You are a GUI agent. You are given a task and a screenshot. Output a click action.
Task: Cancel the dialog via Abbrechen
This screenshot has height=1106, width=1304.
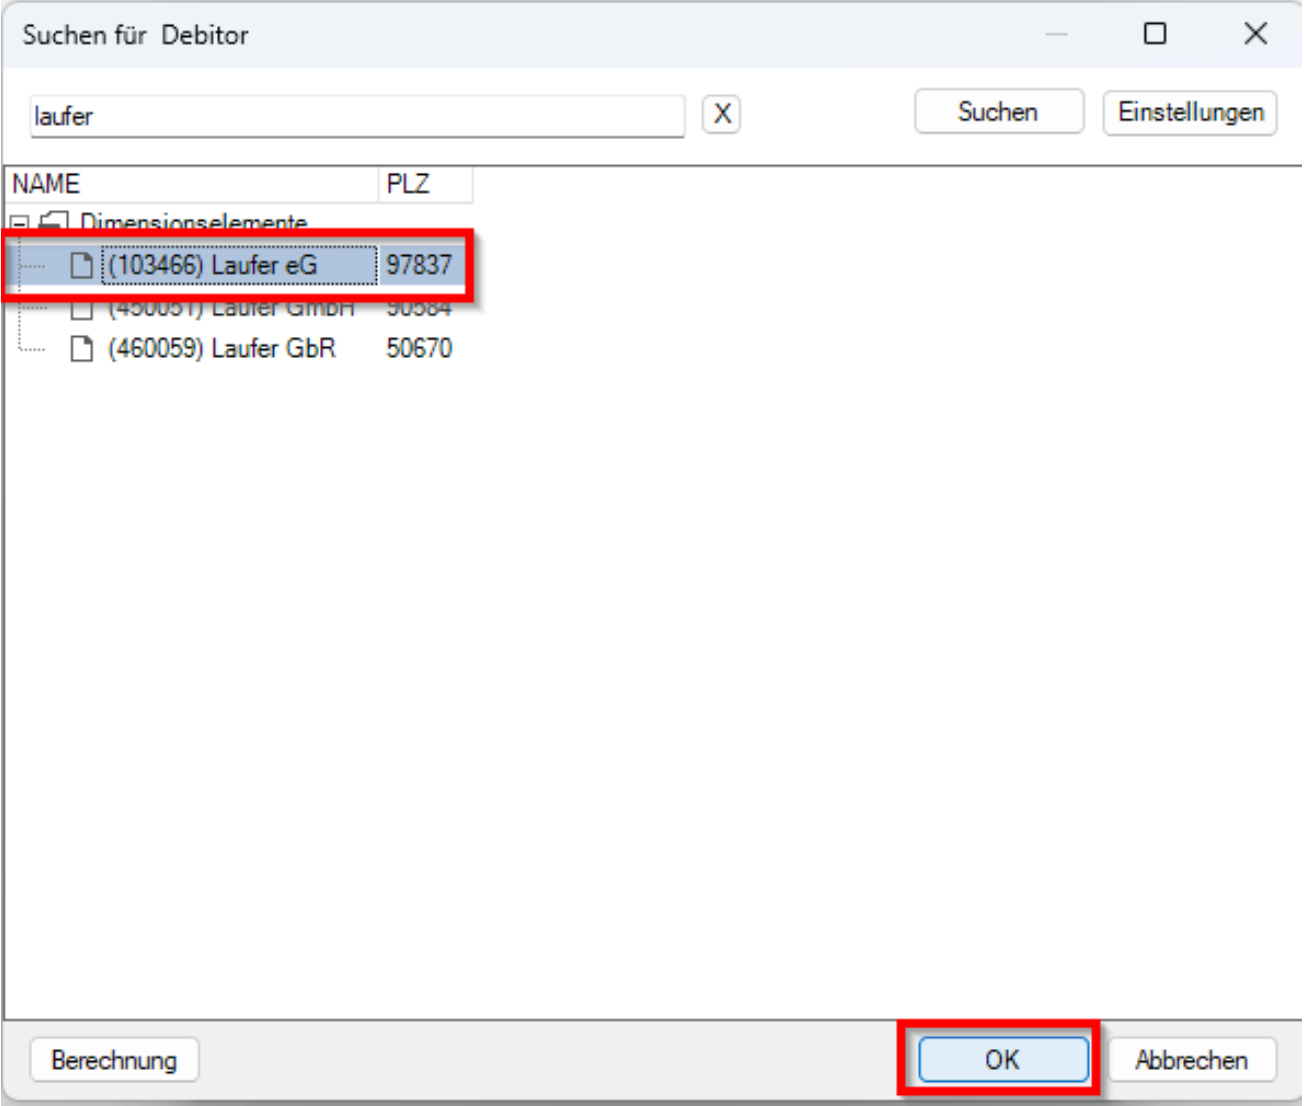pyautogui.click(x=1191, y=1060)
